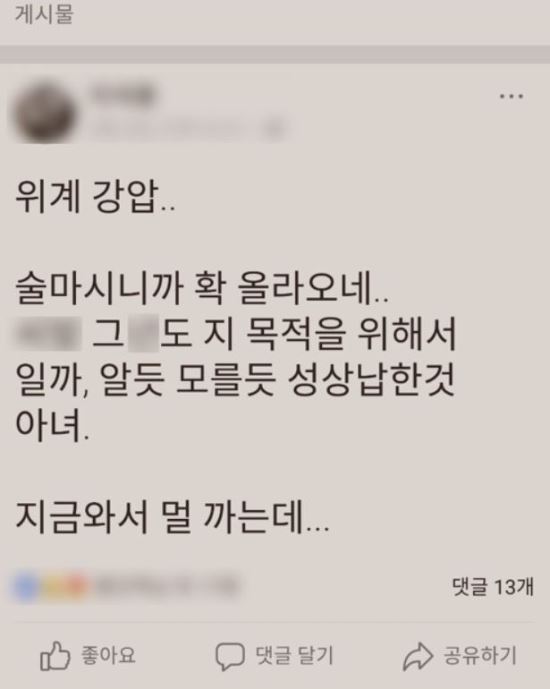Click the line 술마시니까 확 올라오네..
550x689 pixels.
coord(202,288)
